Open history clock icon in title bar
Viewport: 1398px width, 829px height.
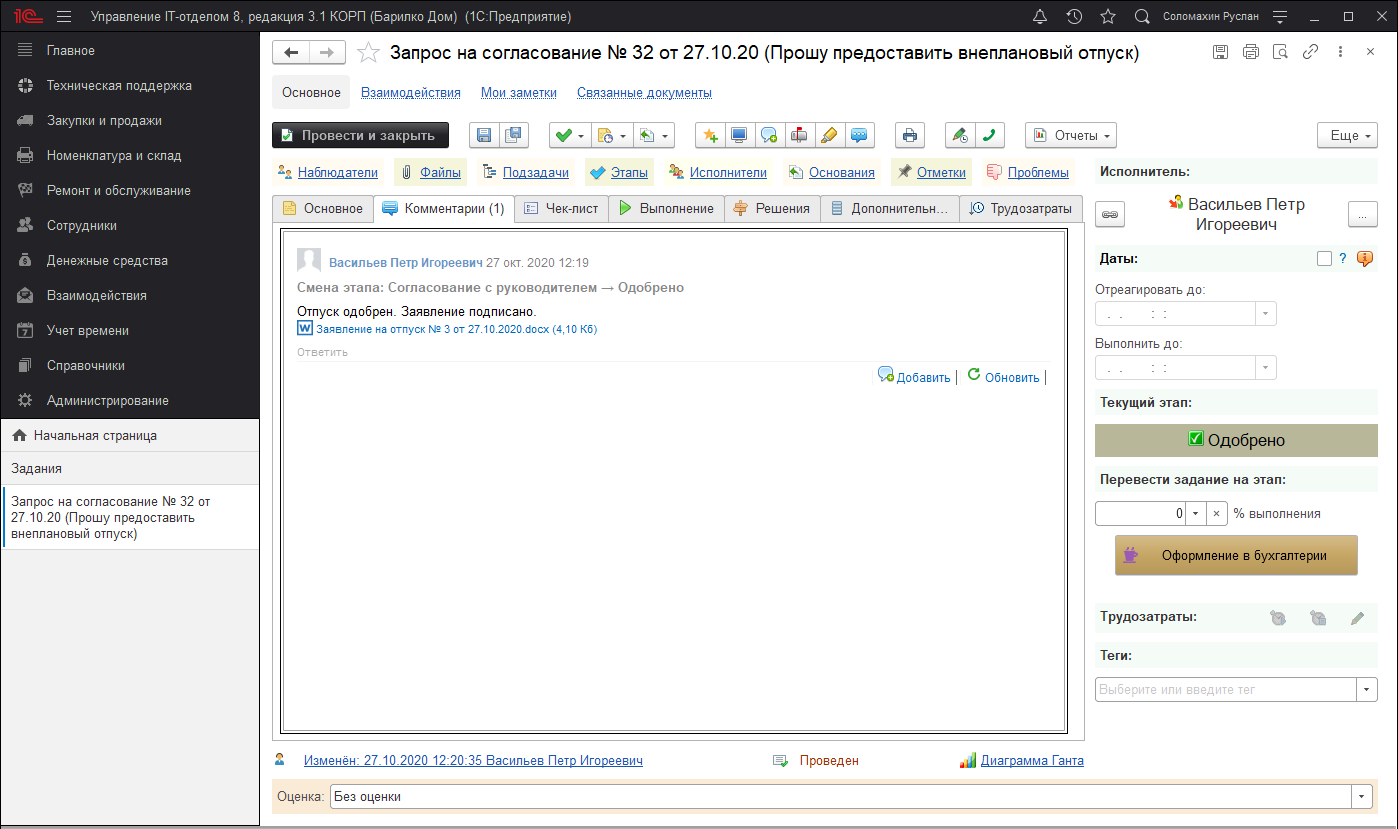pos(1074,17)
